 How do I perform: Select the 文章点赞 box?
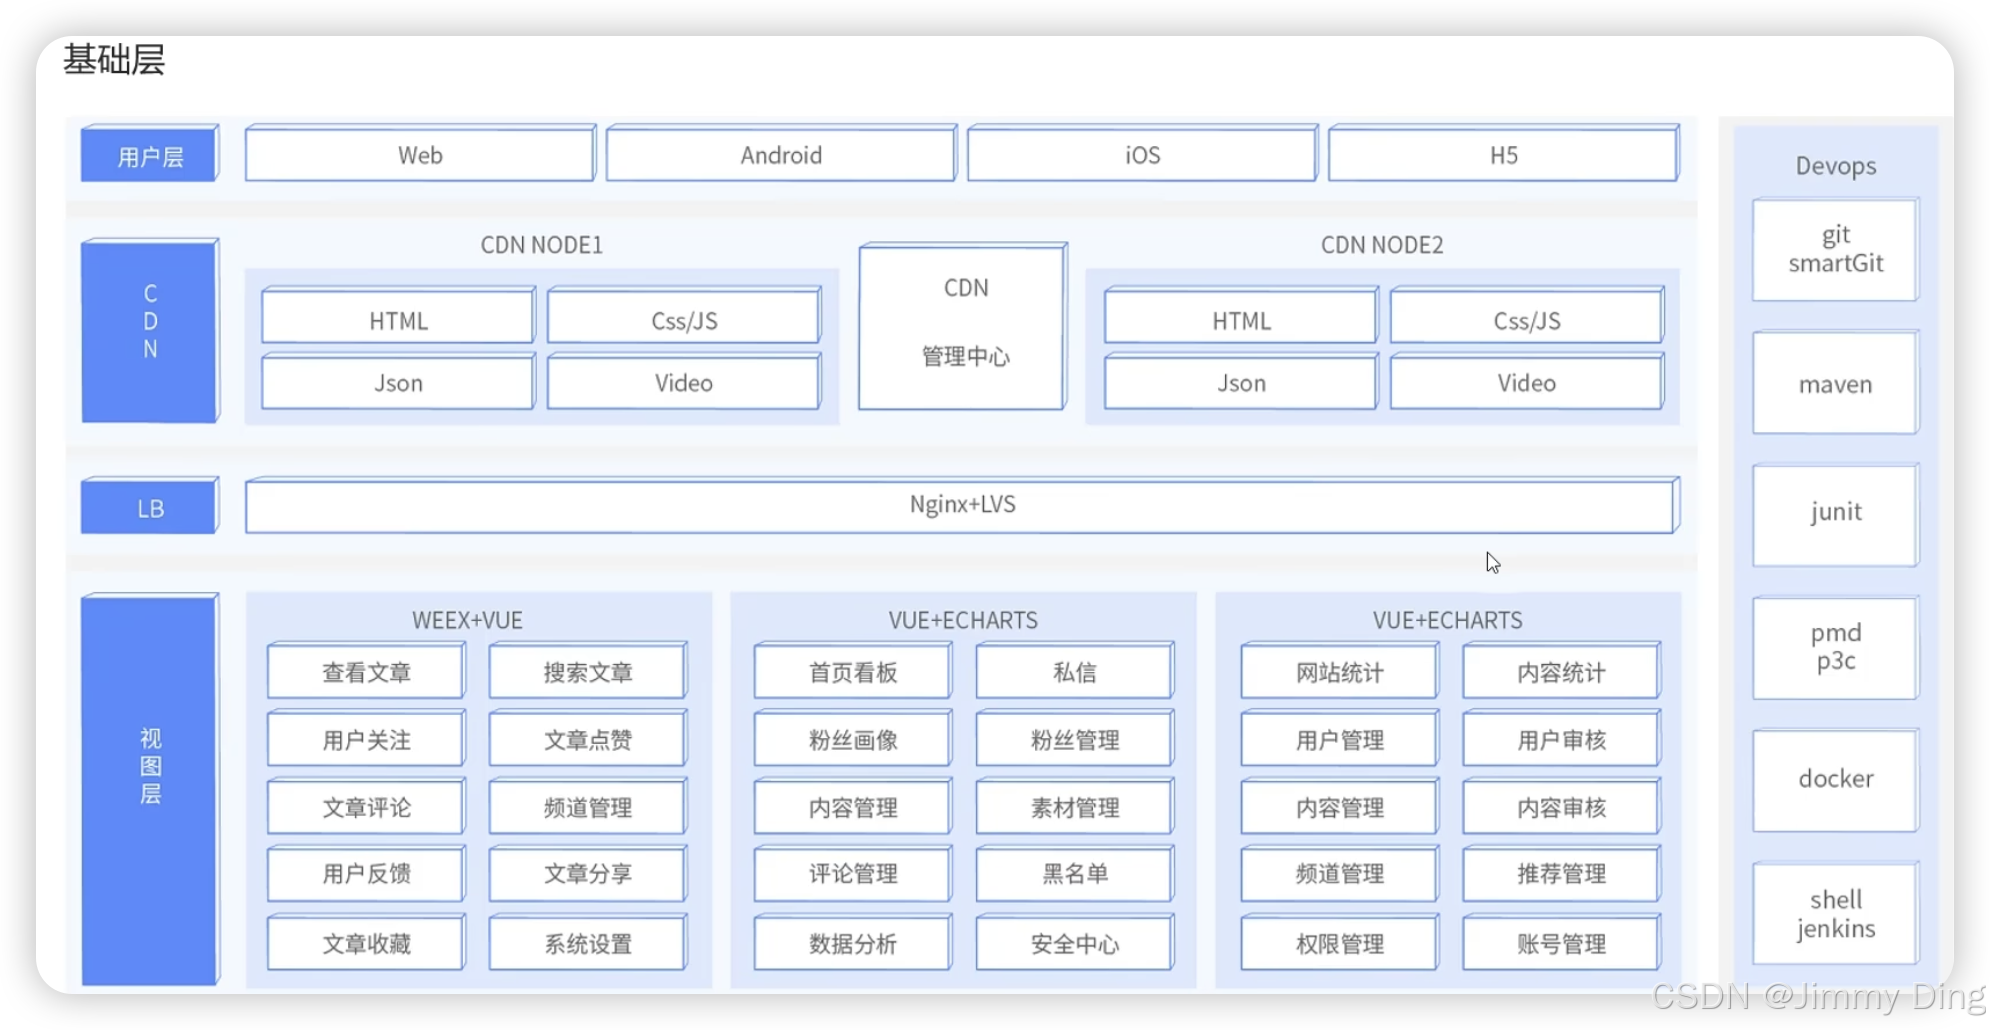point(588,738)
